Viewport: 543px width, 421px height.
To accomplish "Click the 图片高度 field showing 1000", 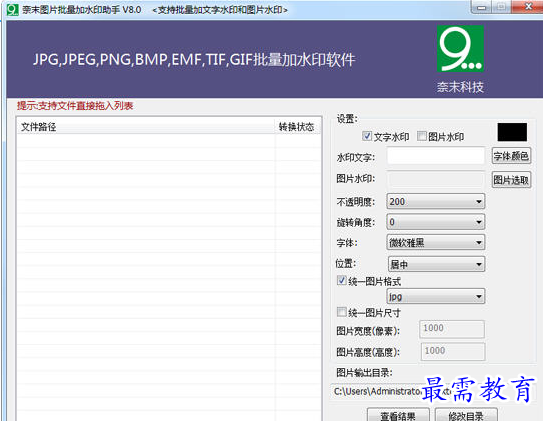I will (x=453, y=352).
